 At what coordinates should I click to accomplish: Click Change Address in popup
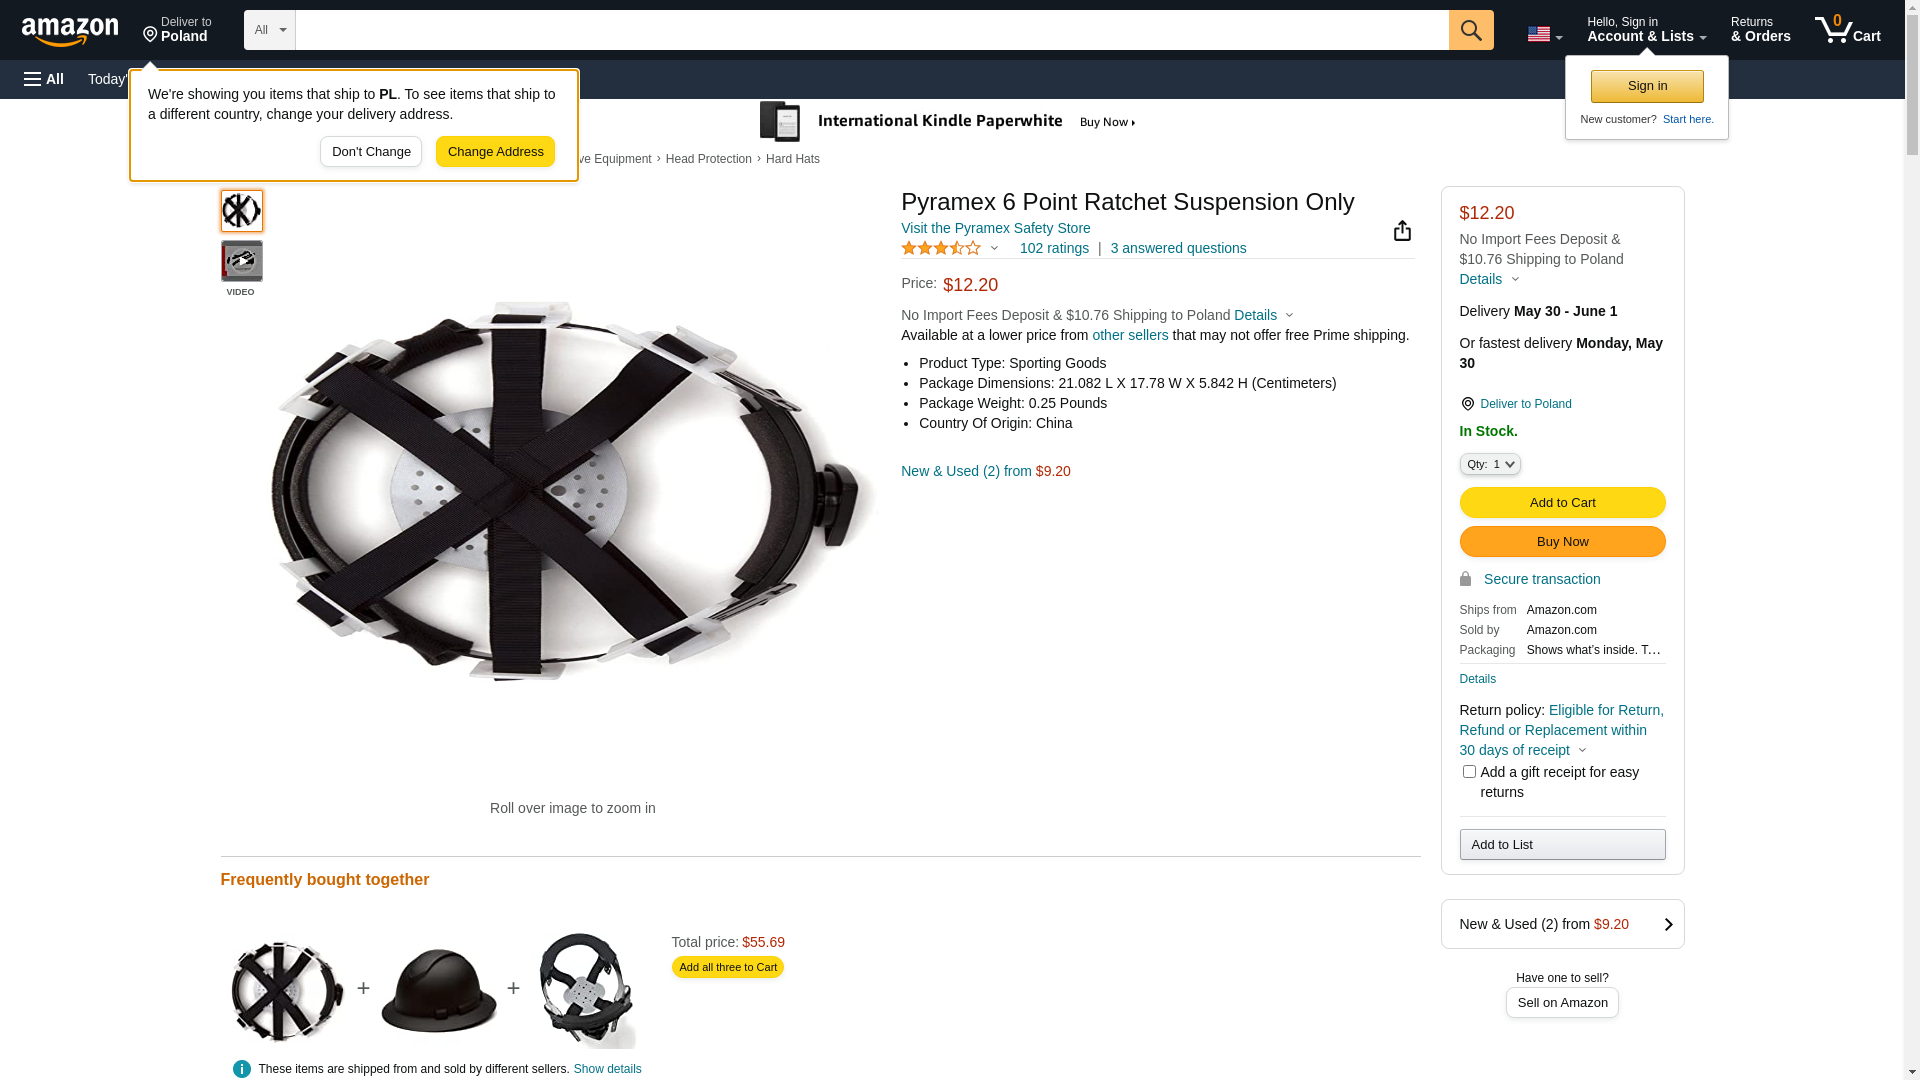(x=495, y=152)
